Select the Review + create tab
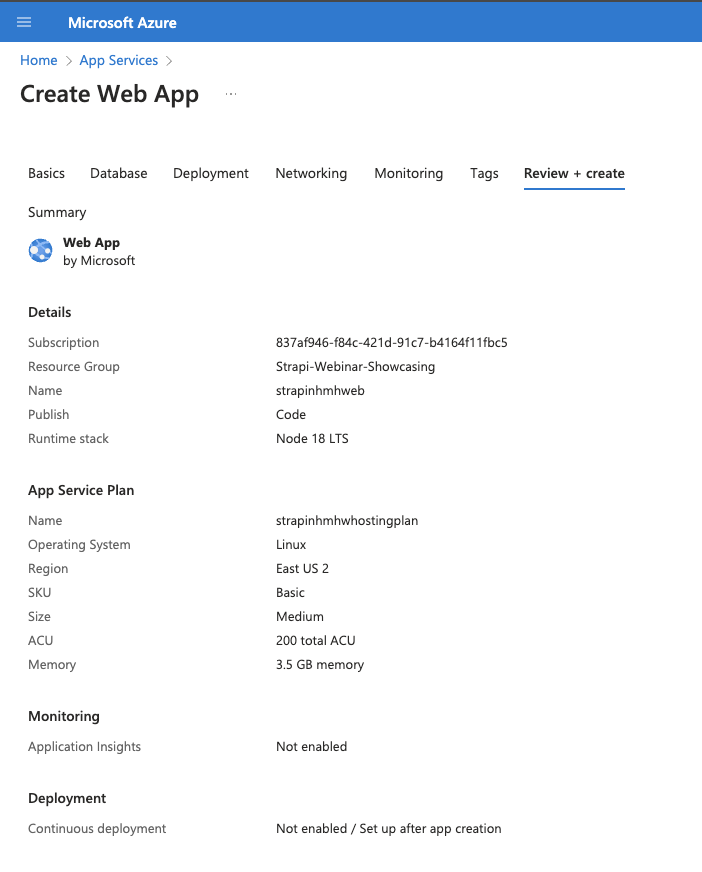Image resolution: width=702 pixels, height=872 pixels. pos(574,174)
